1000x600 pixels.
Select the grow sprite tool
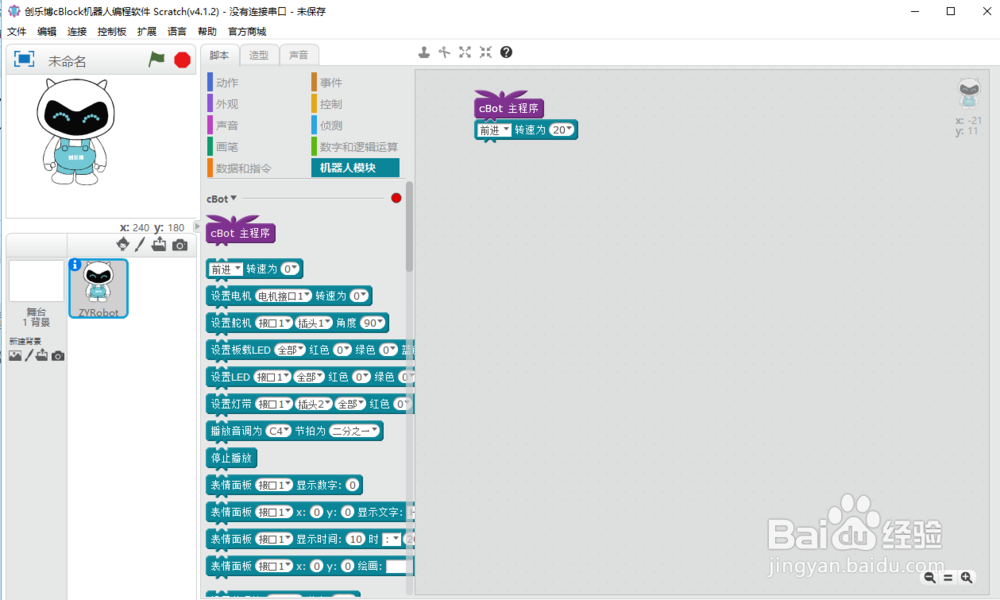(x=465, y=52)
